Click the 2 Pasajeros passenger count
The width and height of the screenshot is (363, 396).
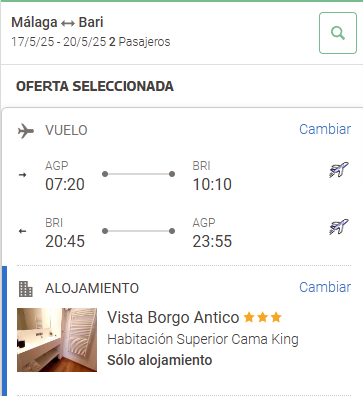coord(140,42)
